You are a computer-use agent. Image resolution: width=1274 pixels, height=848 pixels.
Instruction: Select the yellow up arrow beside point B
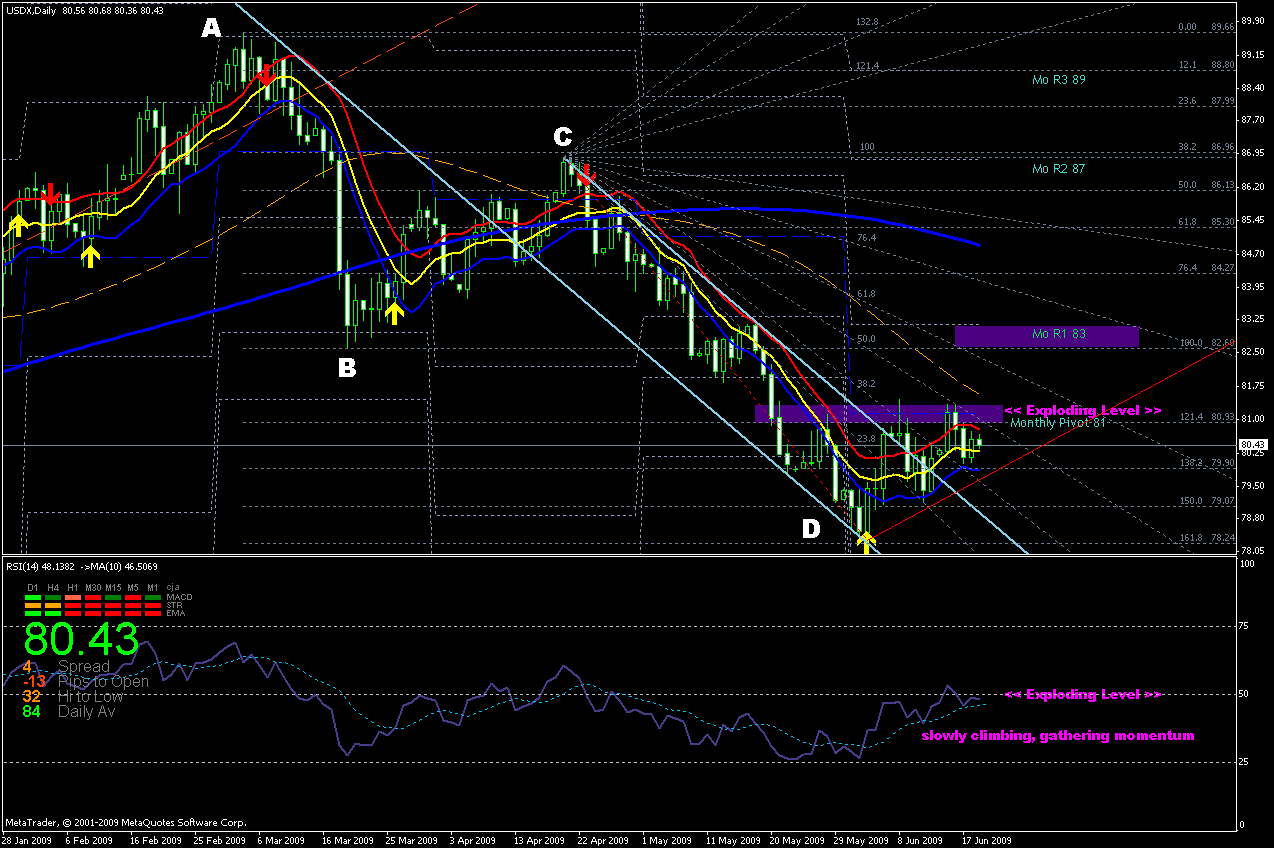(394, 313)
